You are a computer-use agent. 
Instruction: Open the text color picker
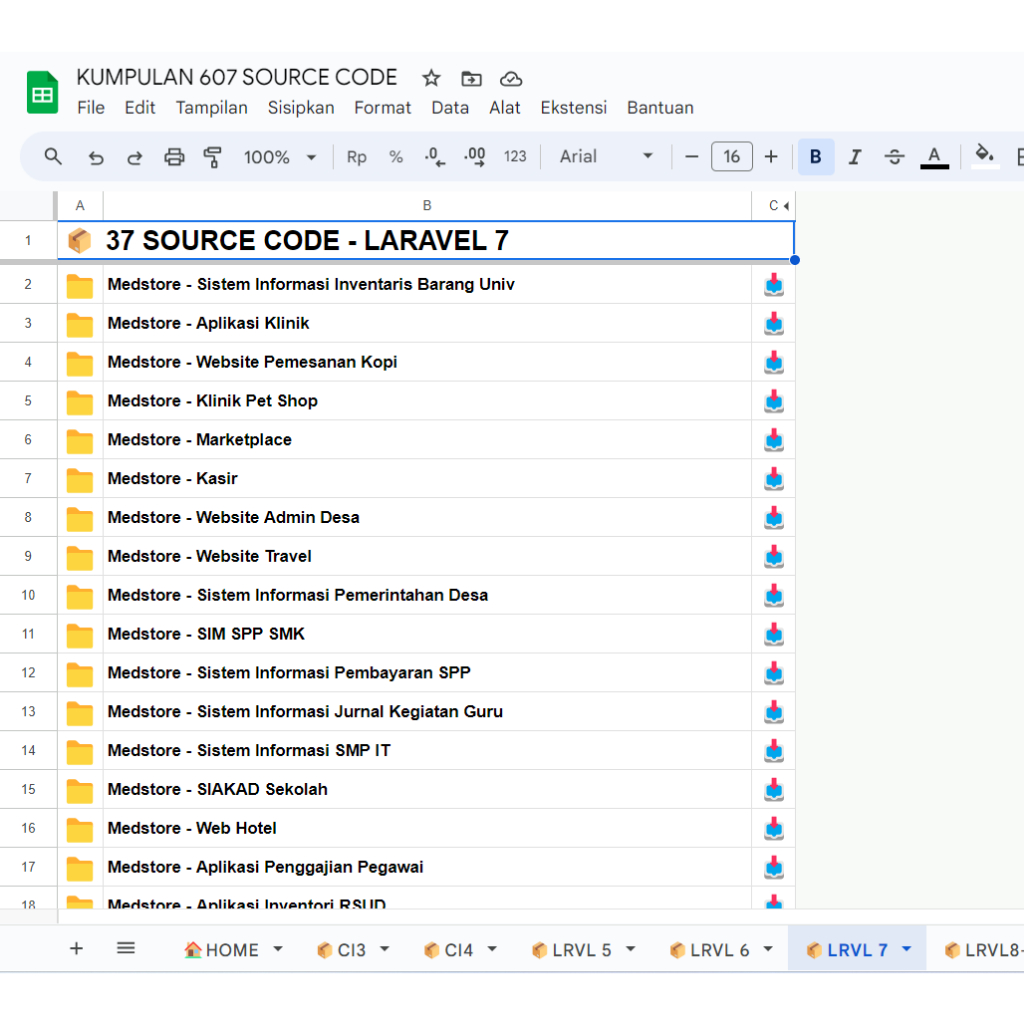[x=934, y=157]
